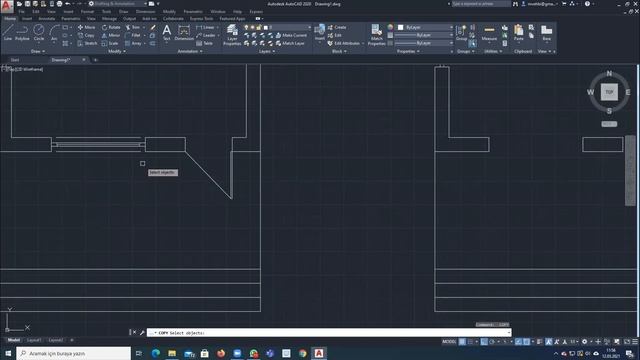This screenshot has height=360, width=640.
Task: Choose the Mirror command
Action: click(111, 36)
